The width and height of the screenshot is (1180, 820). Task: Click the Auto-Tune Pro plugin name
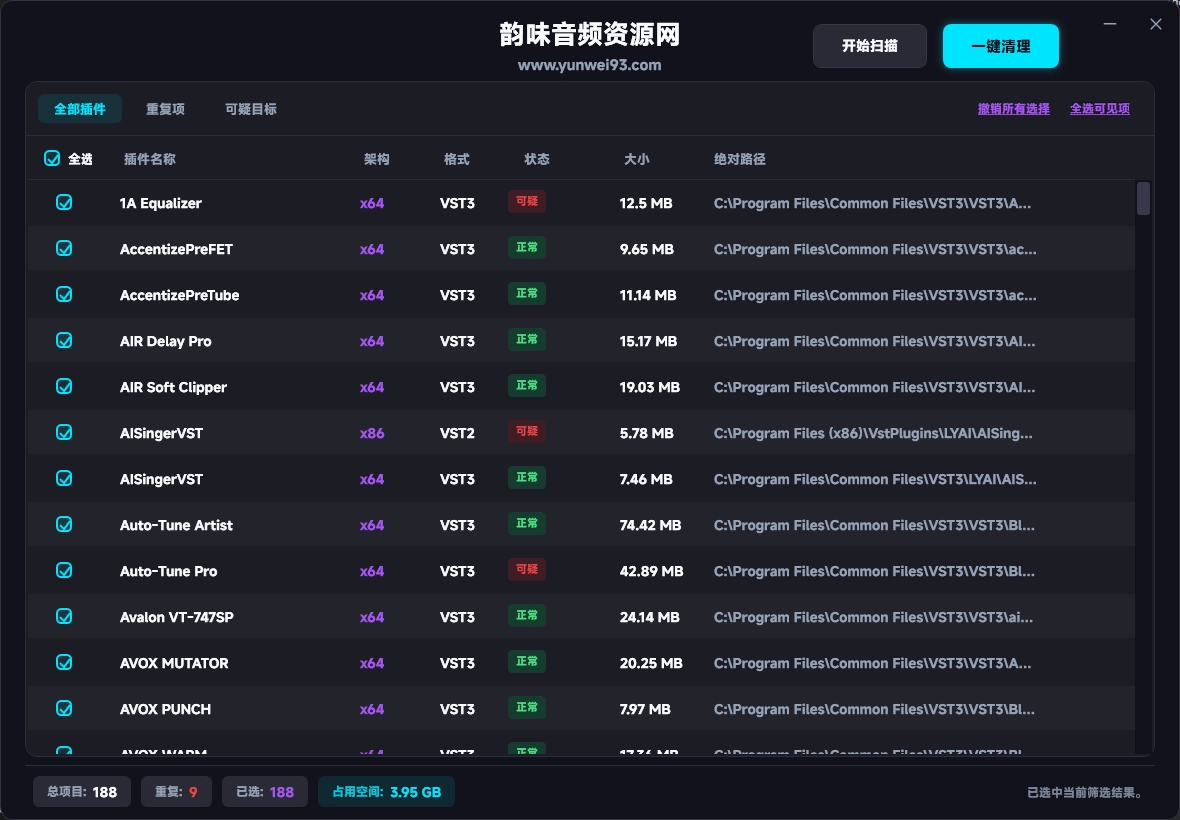tap(169, 571)
